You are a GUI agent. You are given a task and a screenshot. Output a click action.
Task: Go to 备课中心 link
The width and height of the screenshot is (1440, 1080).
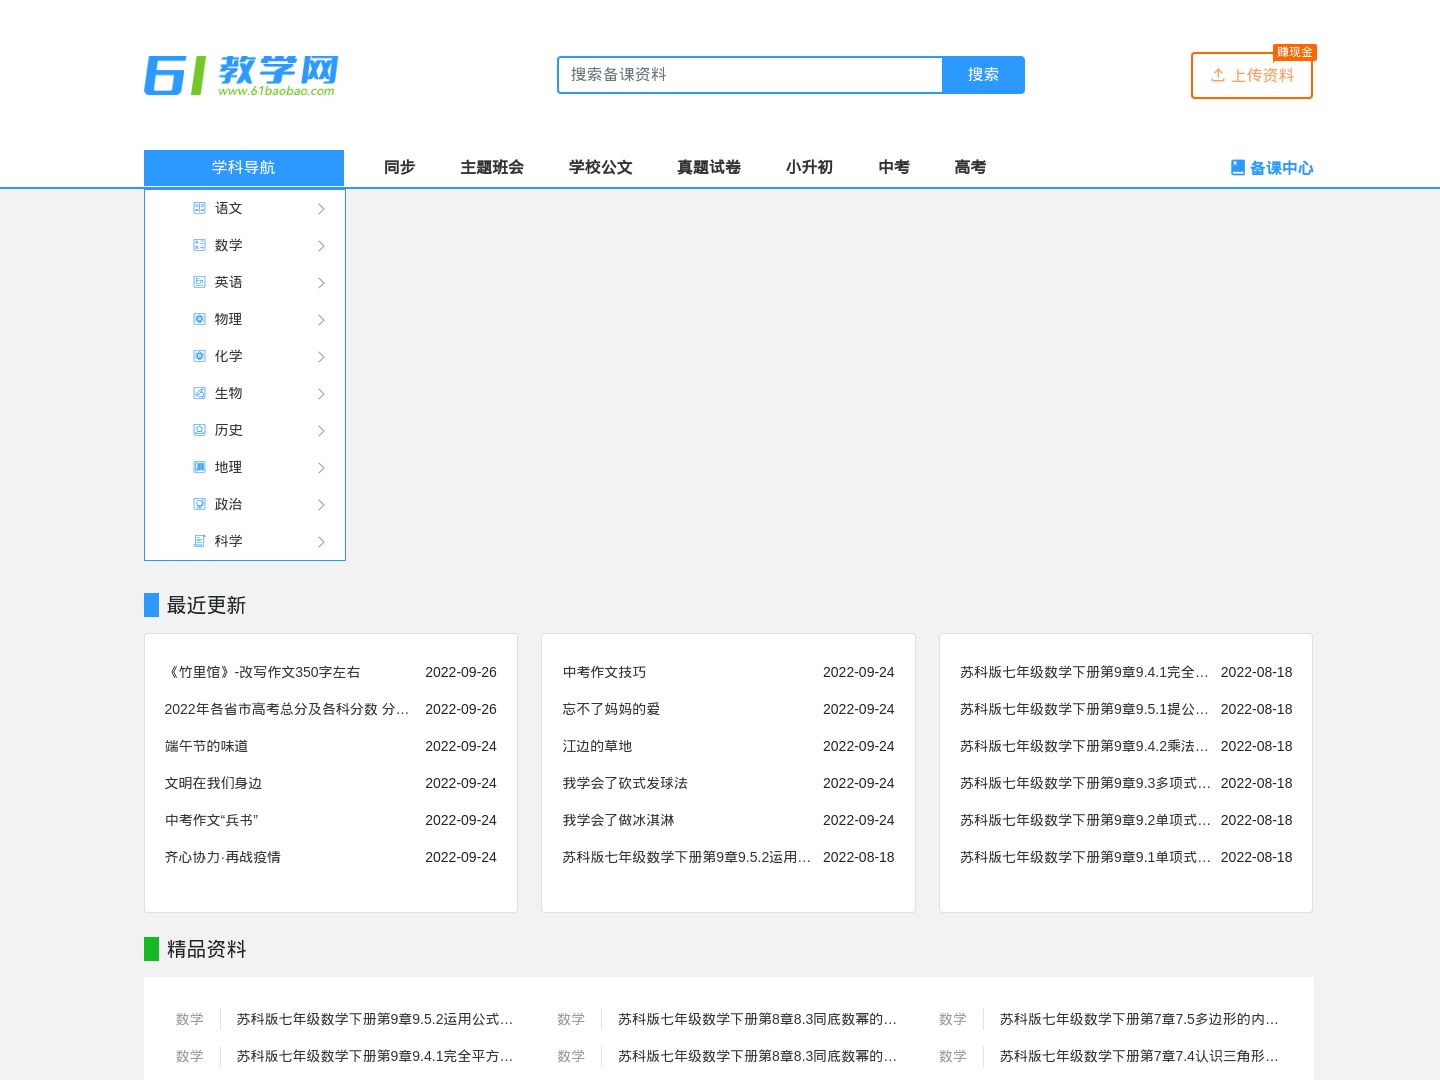tap(1271, 168)
